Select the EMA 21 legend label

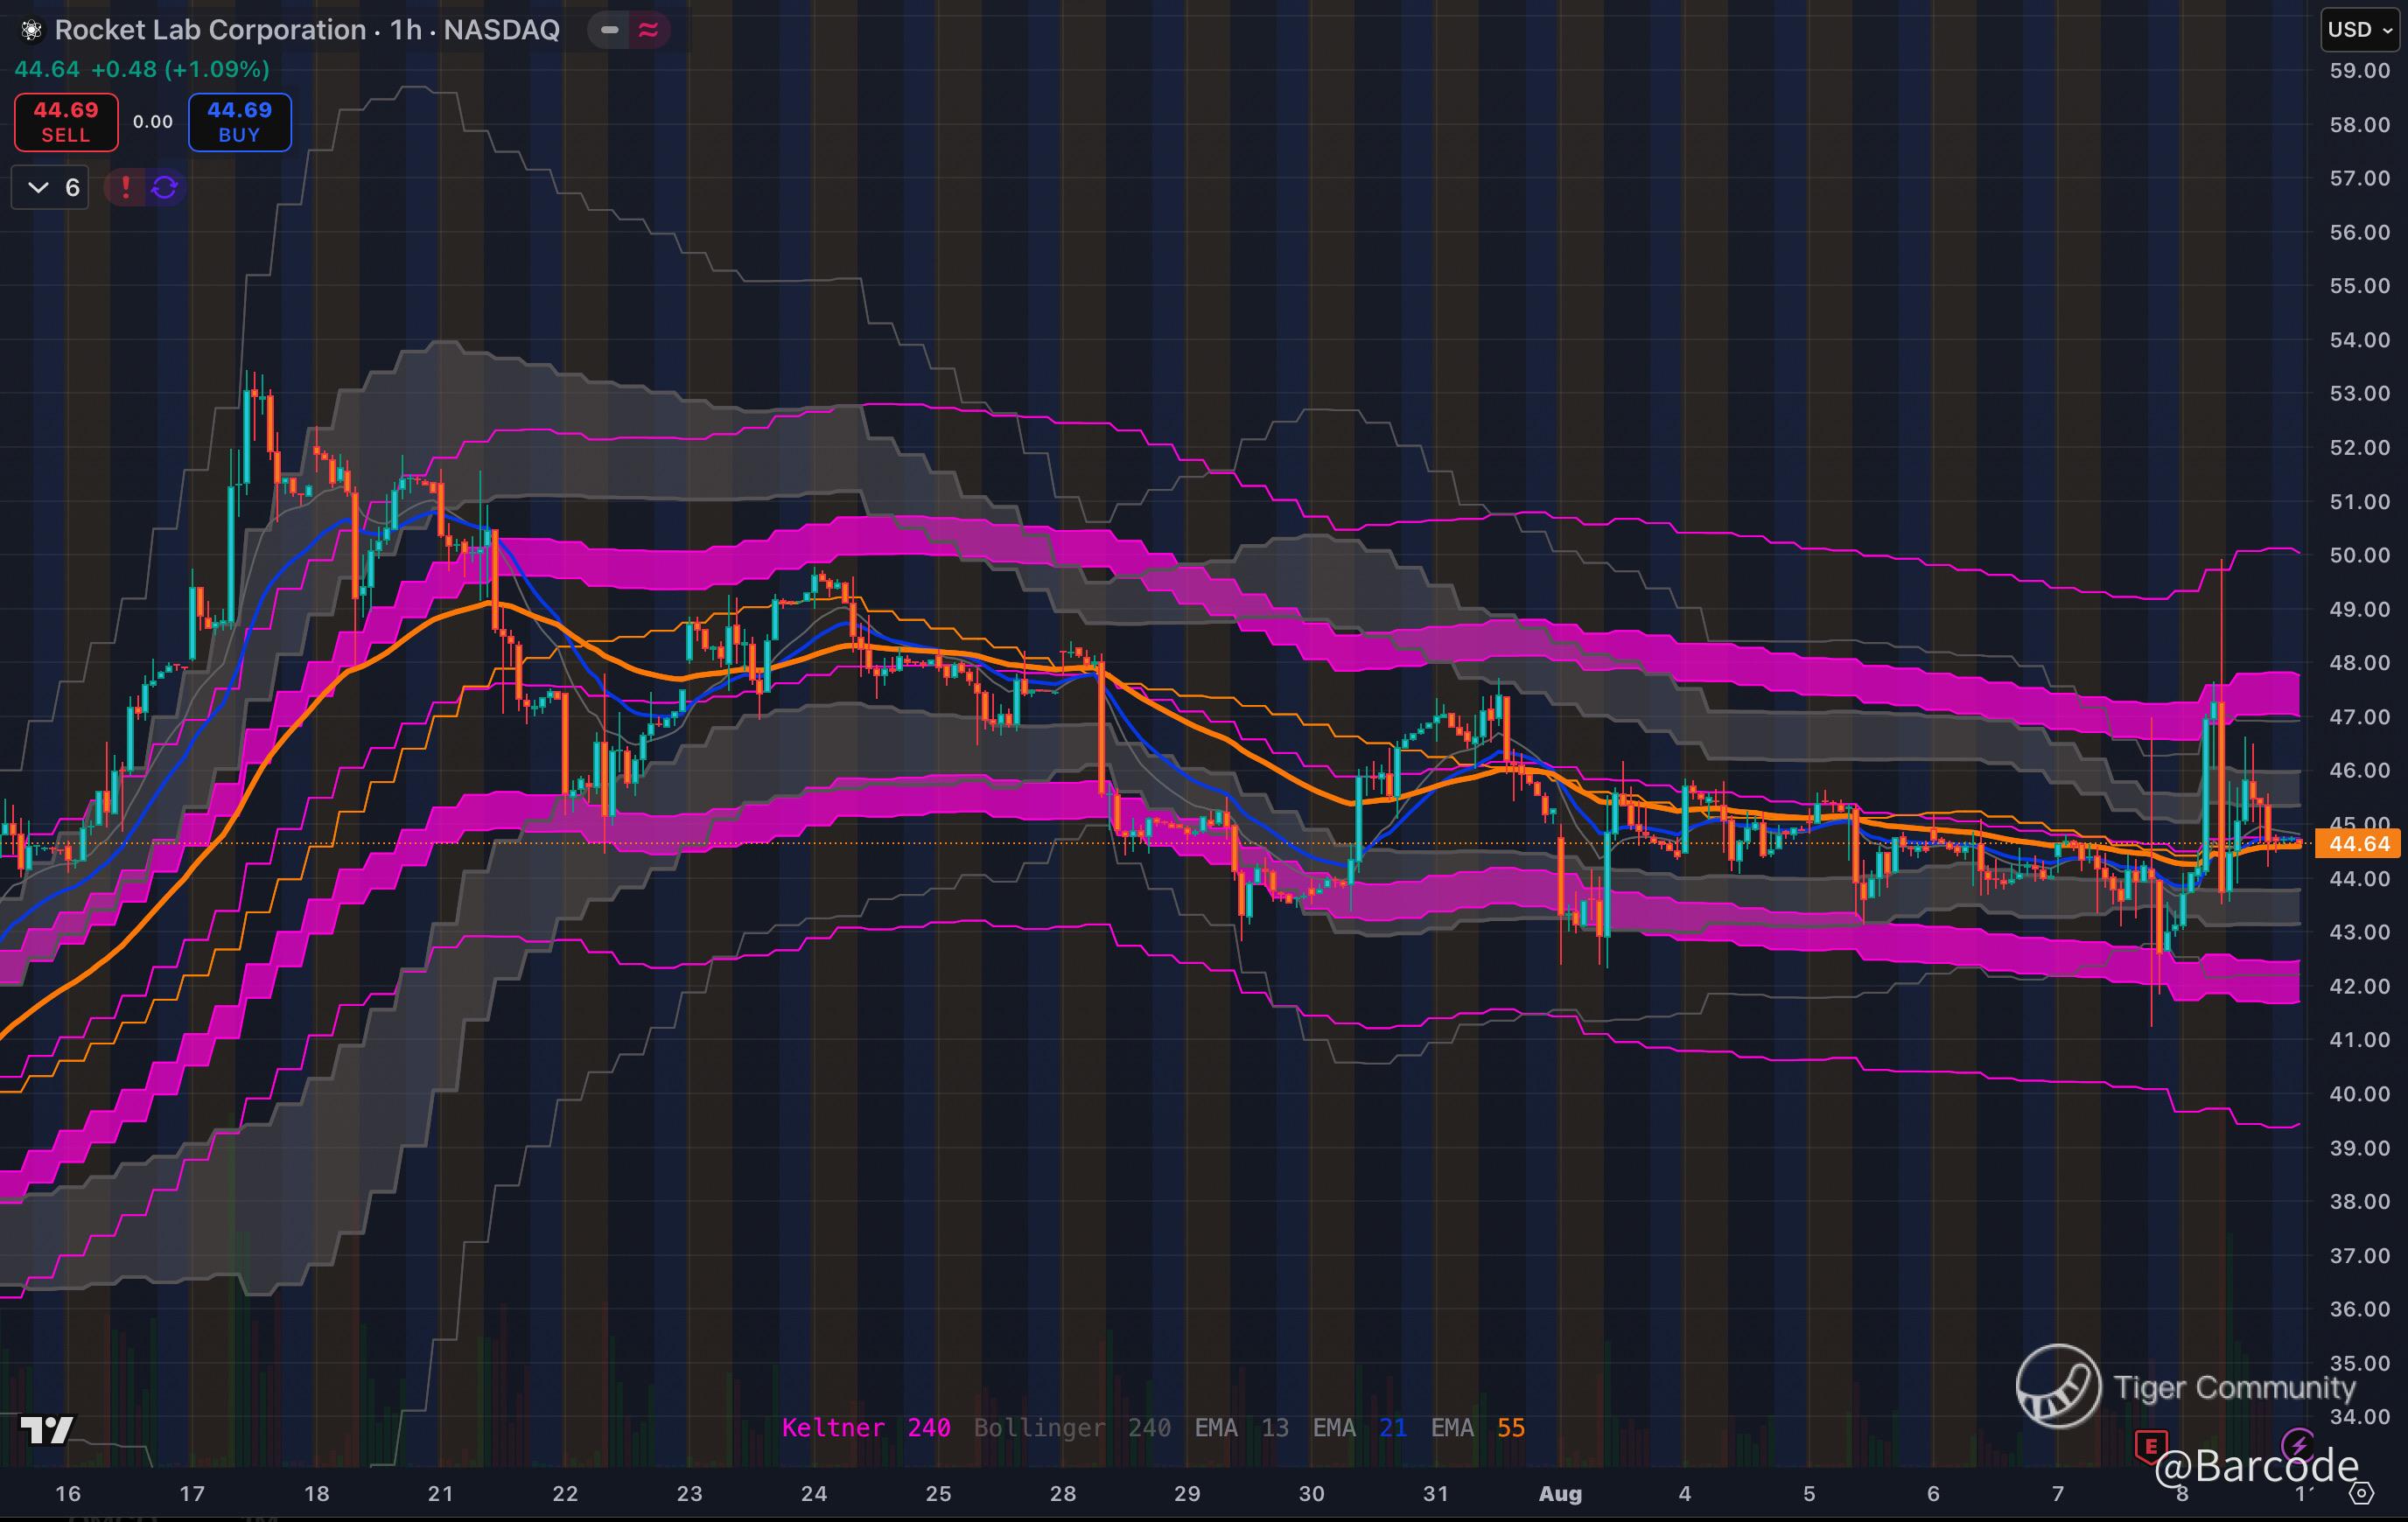pos(1359,1428)
